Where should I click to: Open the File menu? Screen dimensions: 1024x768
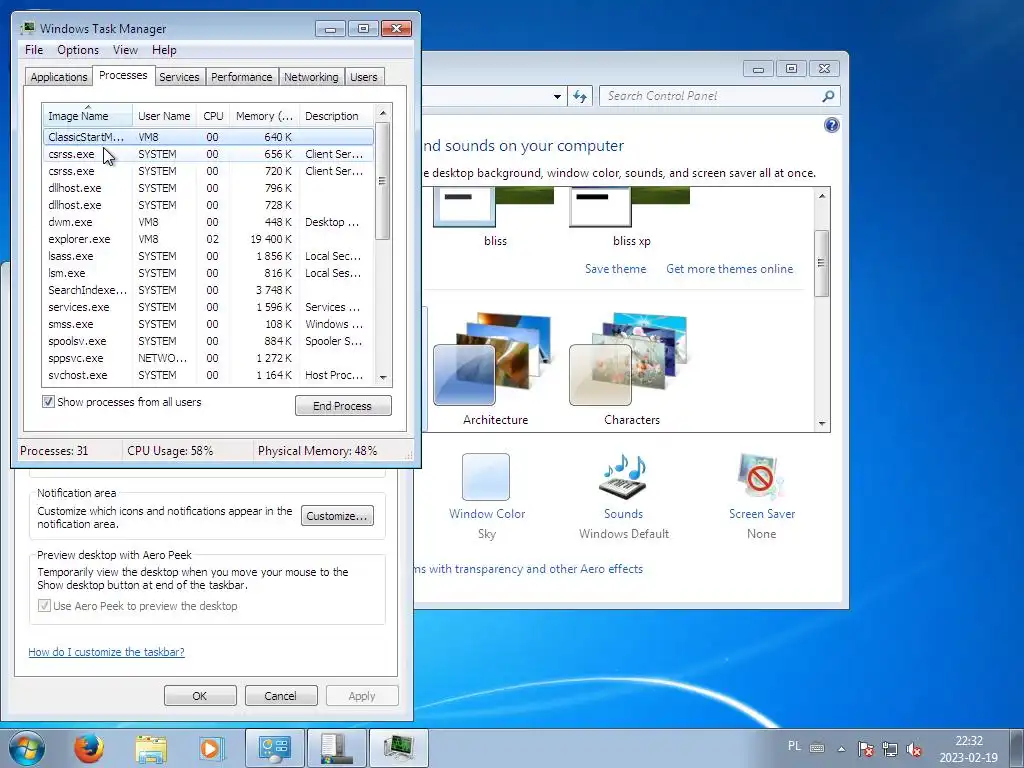pyautogui.click(x=34, y=50)
